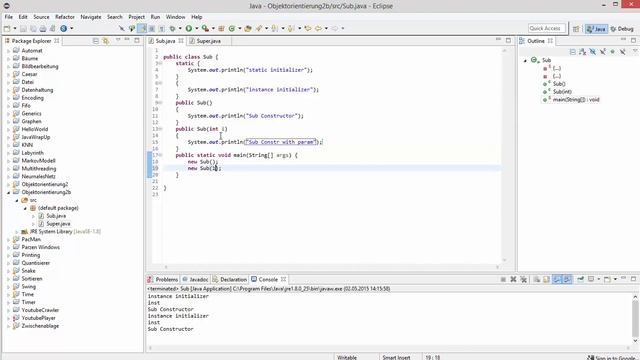Toggle Hide Non-Public Members in Outline toolbar
Screen dimensions: 640x360
[x=613, y=51]
